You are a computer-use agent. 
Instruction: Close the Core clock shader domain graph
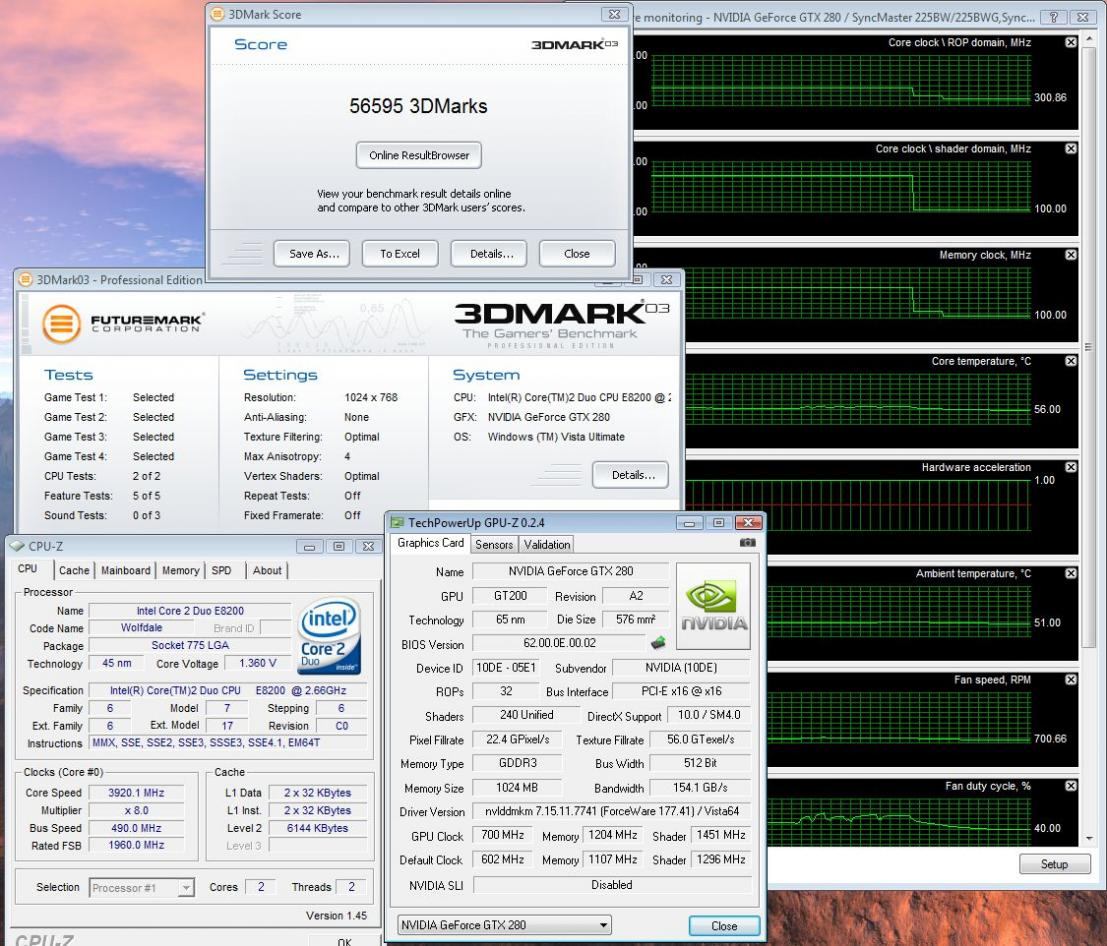point(1070,148)
